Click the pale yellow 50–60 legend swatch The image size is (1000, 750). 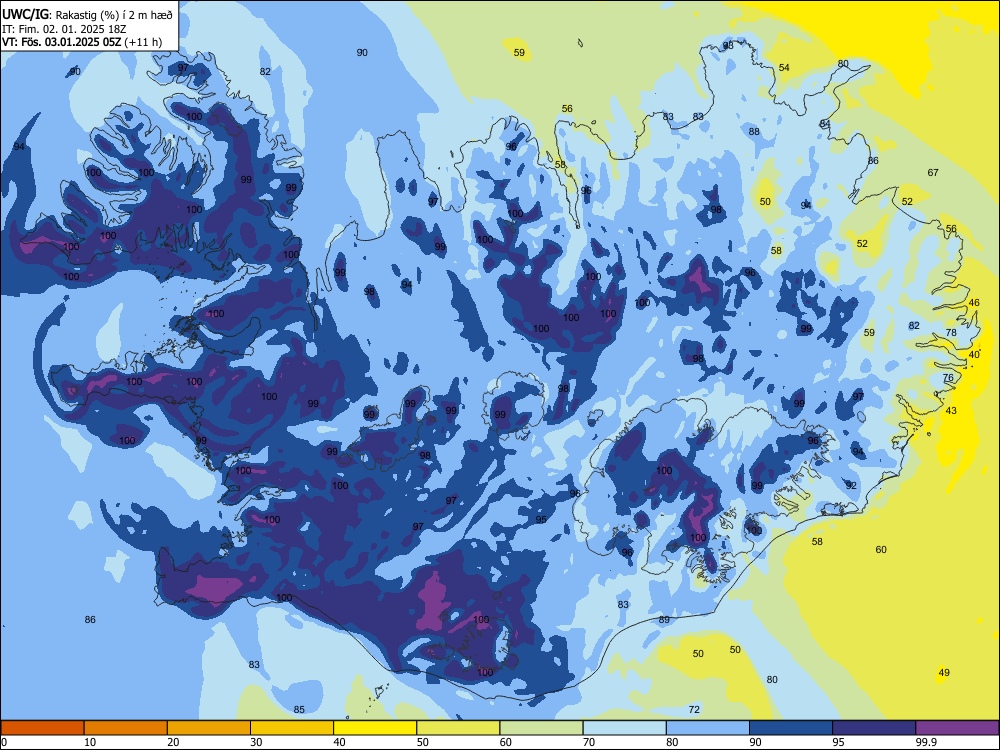pyautogui.click(x=458, y=728)
